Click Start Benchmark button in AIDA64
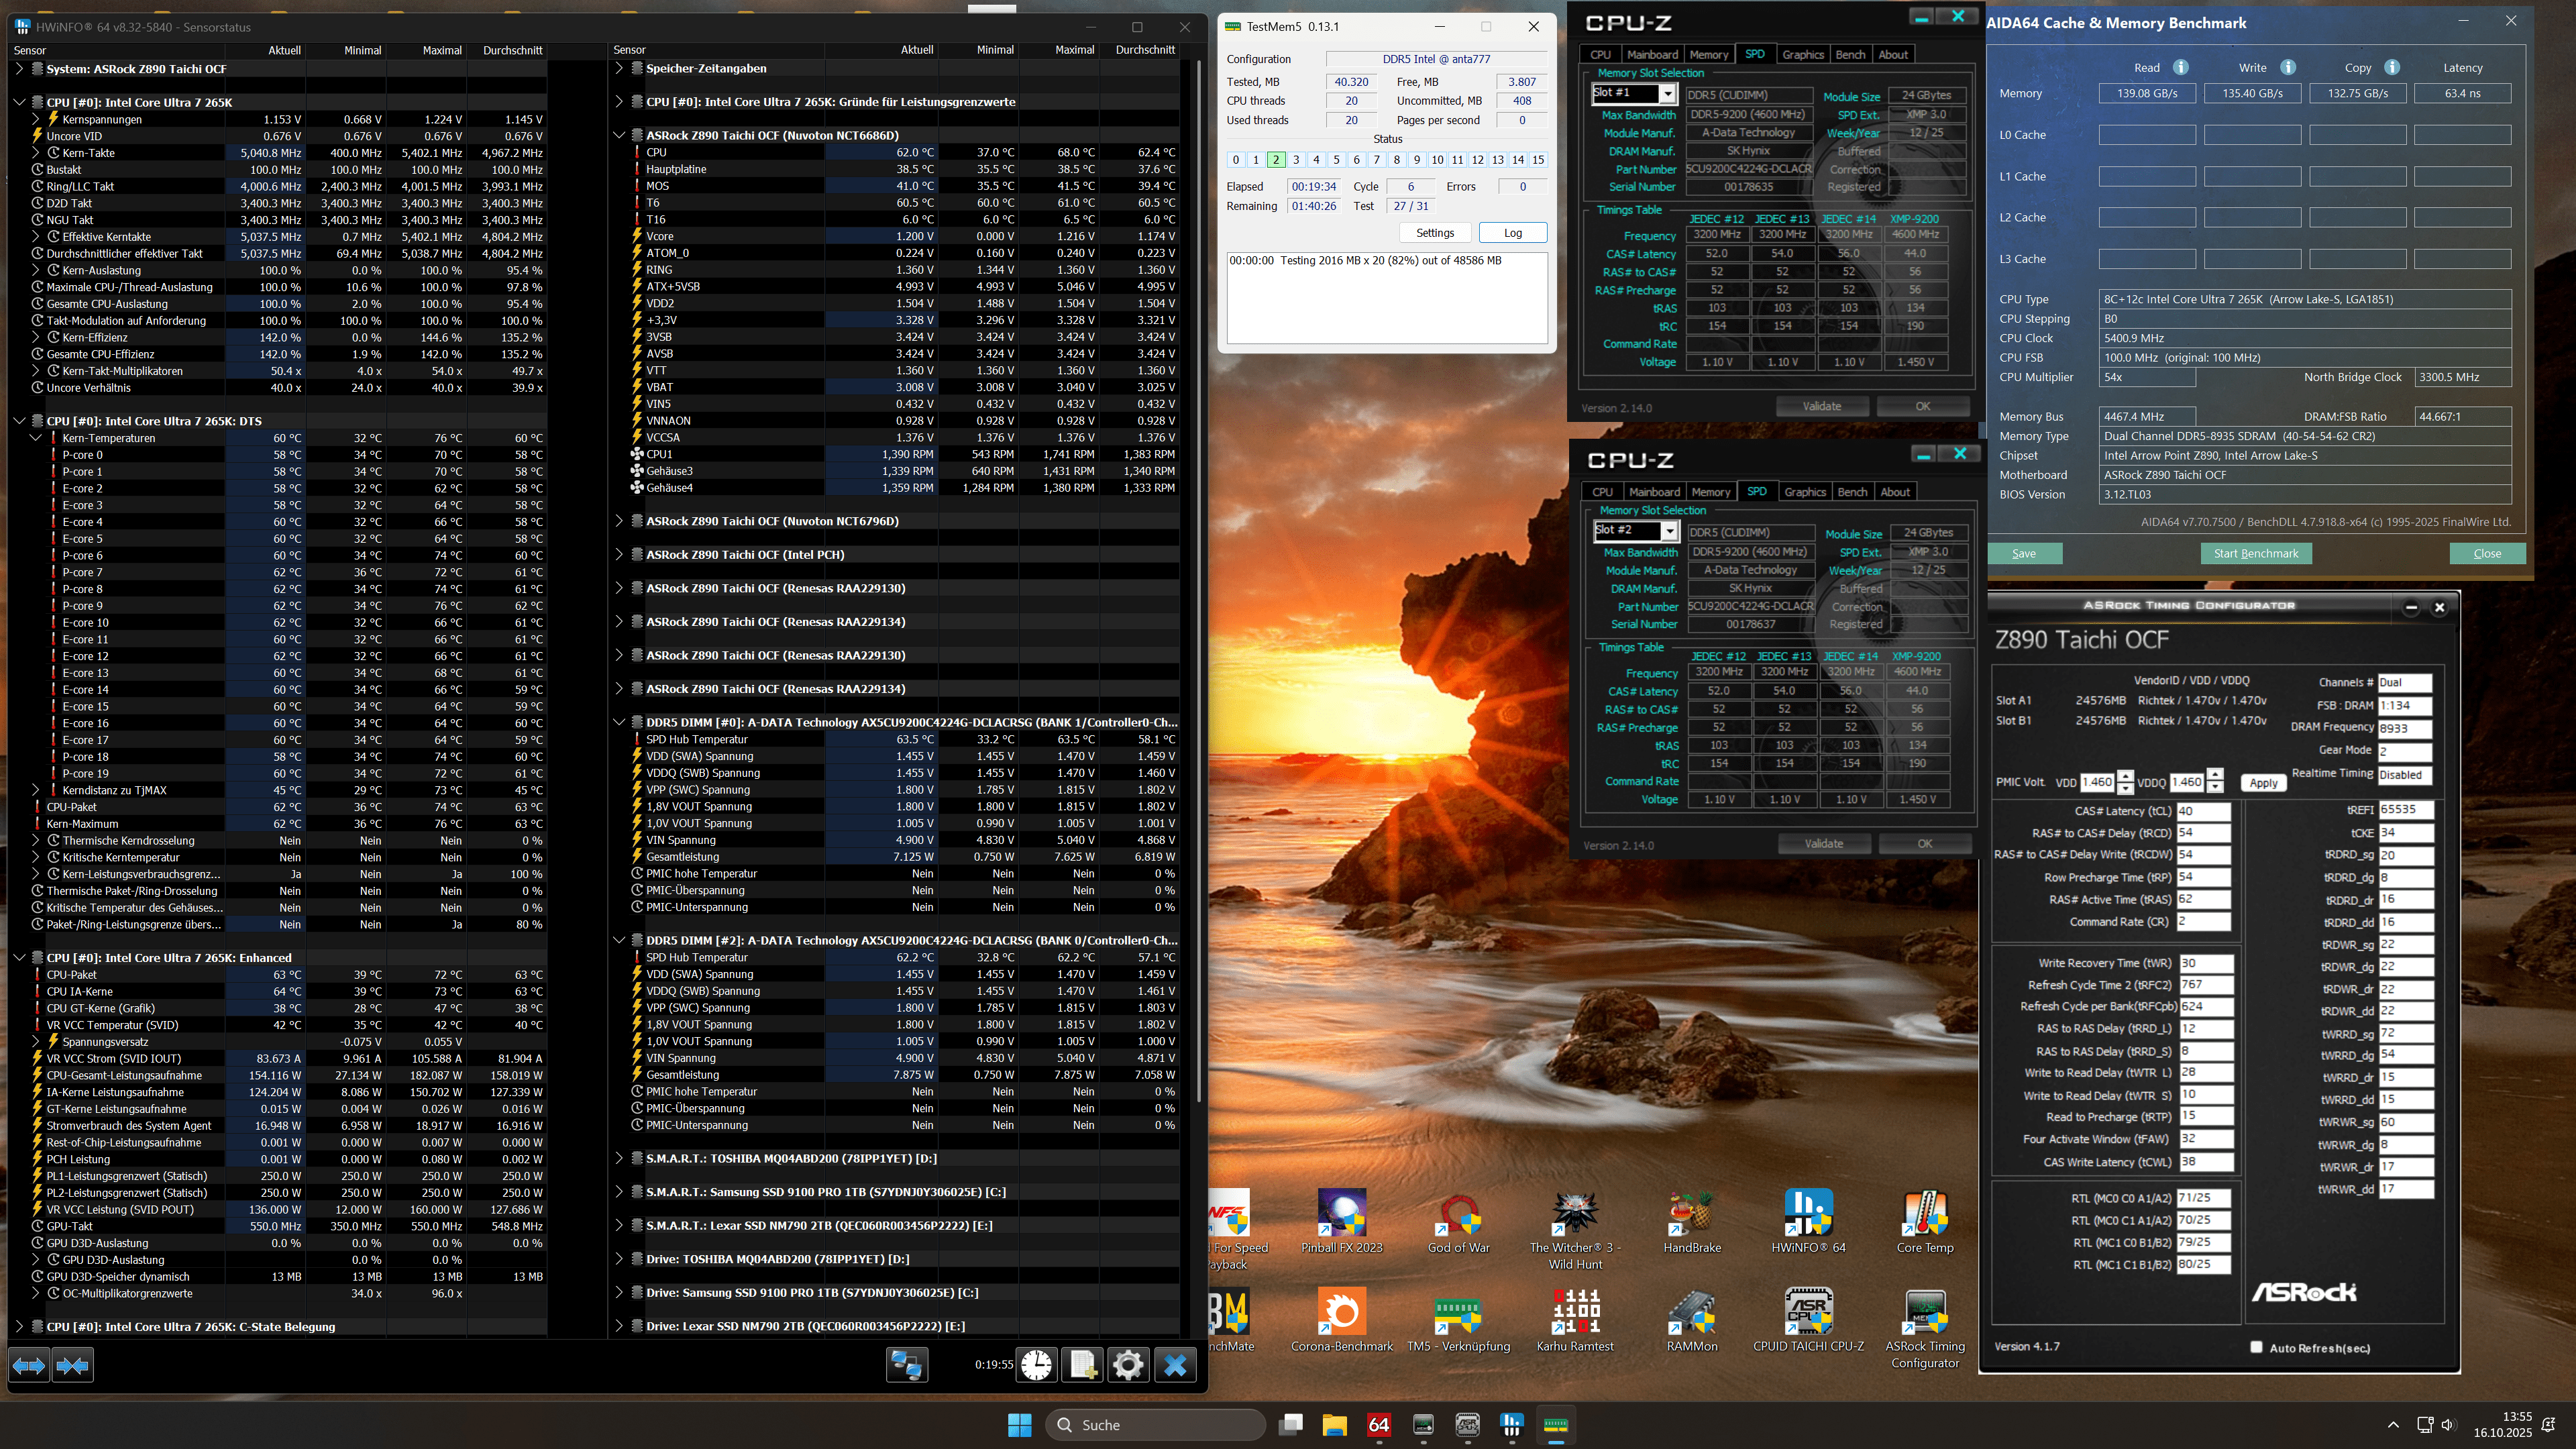This screenshot has width=2576, height=1449. [x=2255, y=553]
